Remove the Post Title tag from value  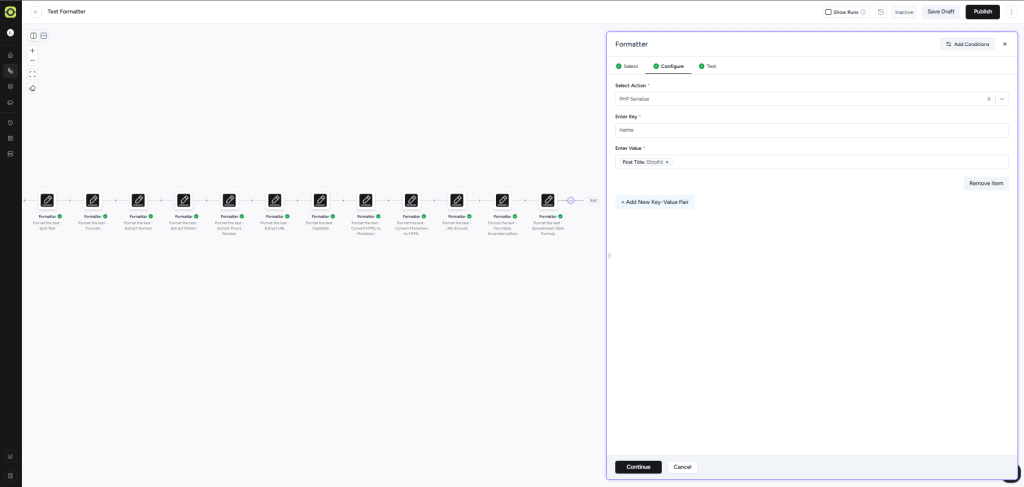pyautogui.click(x=668, y=162)
